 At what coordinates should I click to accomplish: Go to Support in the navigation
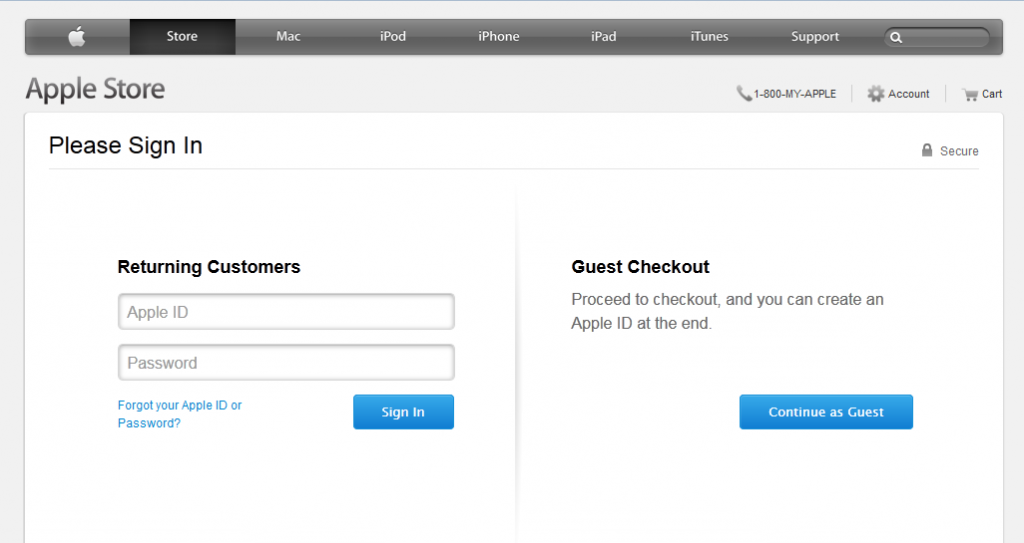[x=815, y=37]
